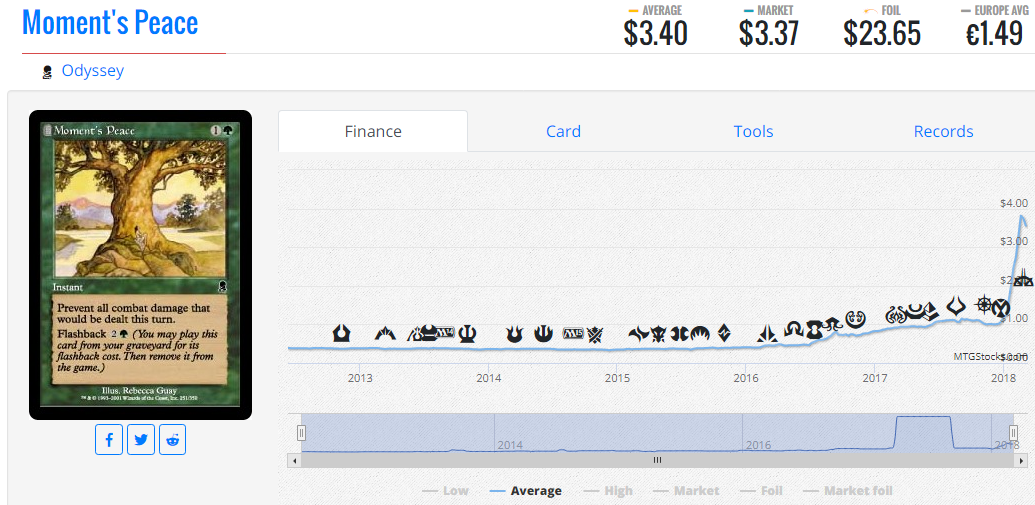Screen dimensions: 1035x505
Task: Click the EUROPE AVG header label
Action: (1001, 11)
